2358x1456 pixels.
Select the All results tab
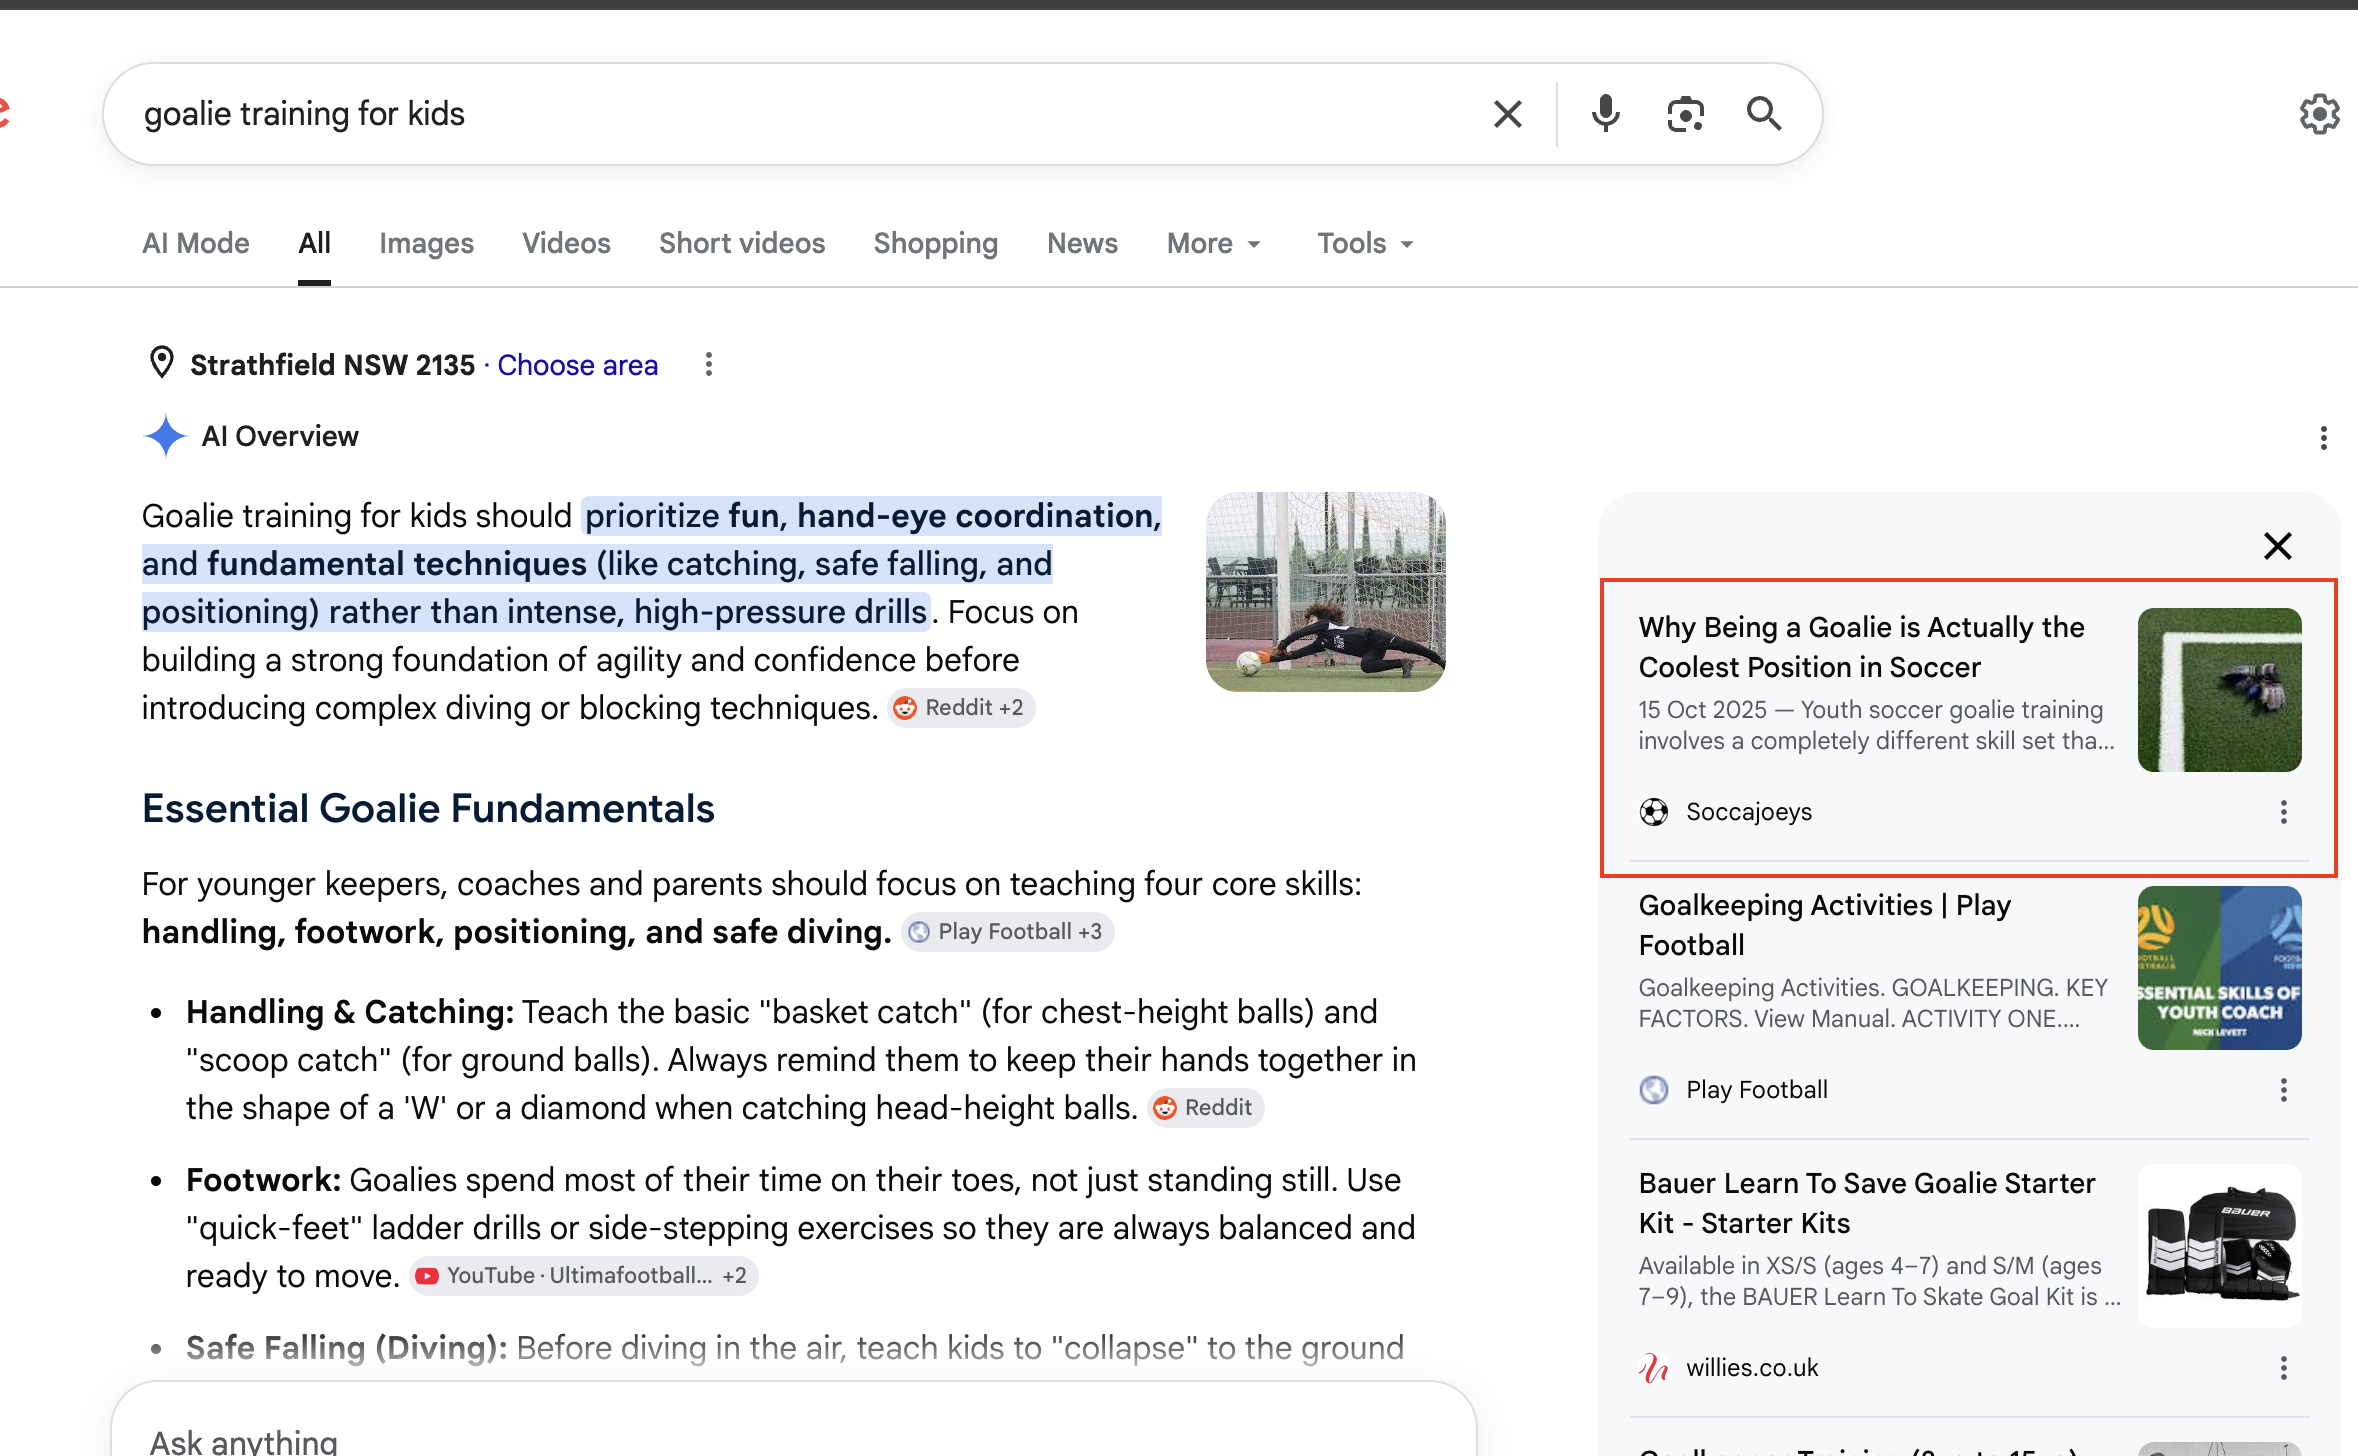click(x=314, y=244)
